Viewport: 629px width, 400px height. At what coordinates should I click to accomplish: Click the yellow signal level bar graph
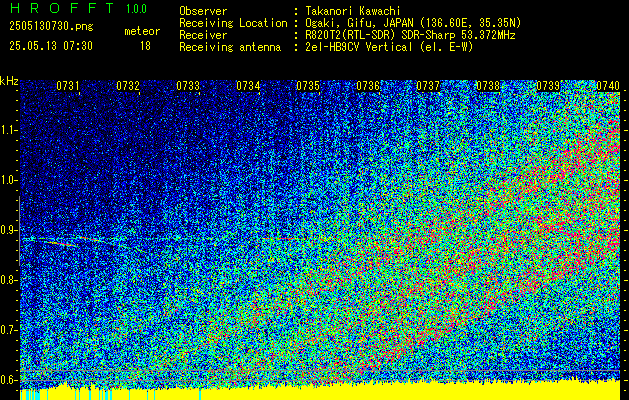pyautogui.click(x=320, y=390)
